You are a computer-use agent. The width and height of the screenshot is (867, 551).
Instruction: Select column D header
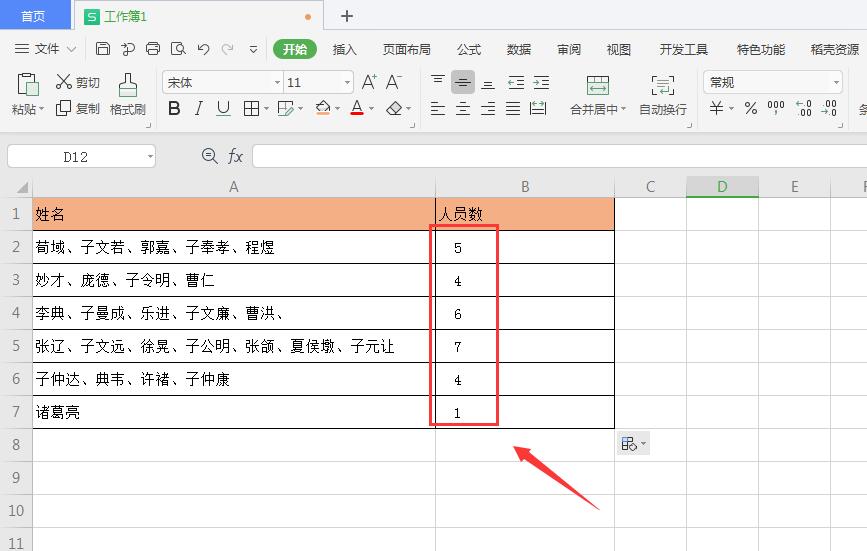[722, 187]
